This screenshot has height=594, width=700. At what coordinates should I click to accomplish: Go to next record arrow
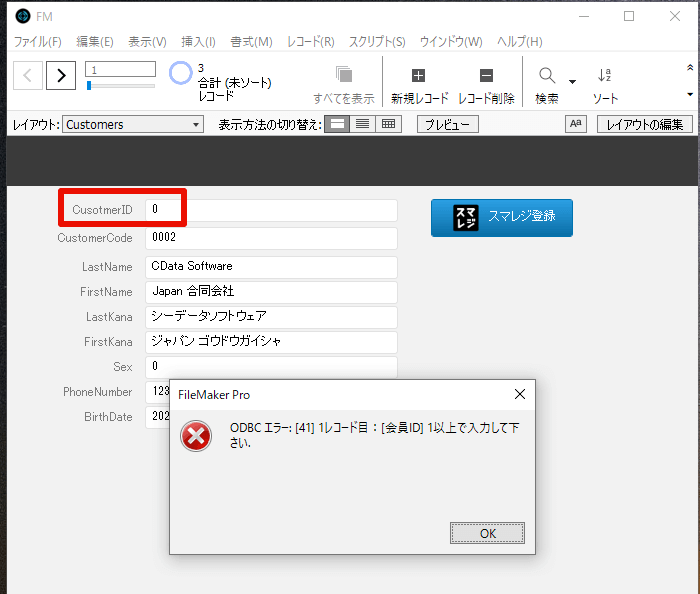click(x=61, y=75)
